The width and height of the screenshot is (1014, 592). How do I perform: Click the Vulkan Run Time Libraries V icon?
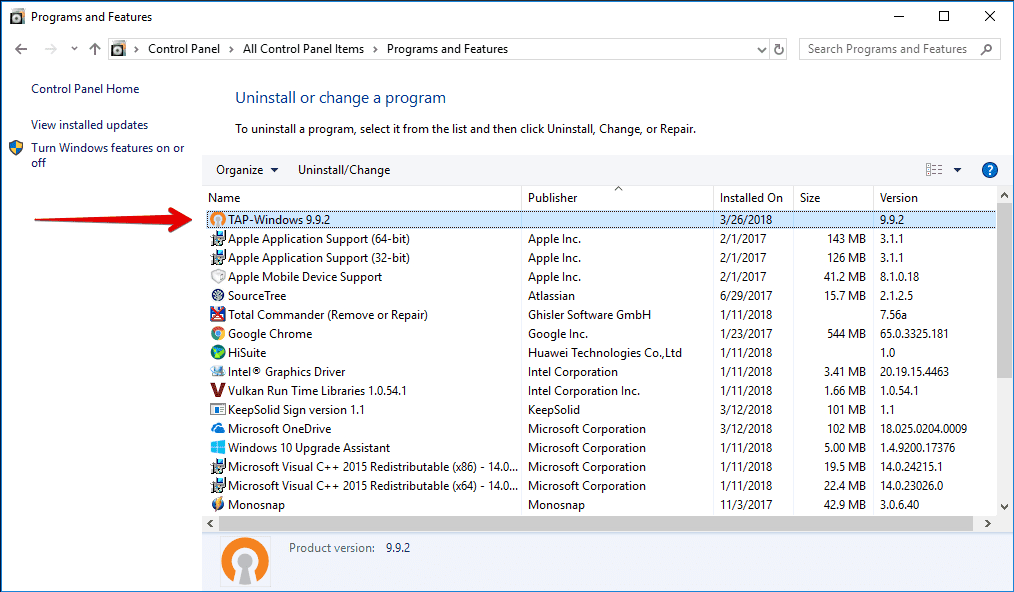(x=217, y=390)
